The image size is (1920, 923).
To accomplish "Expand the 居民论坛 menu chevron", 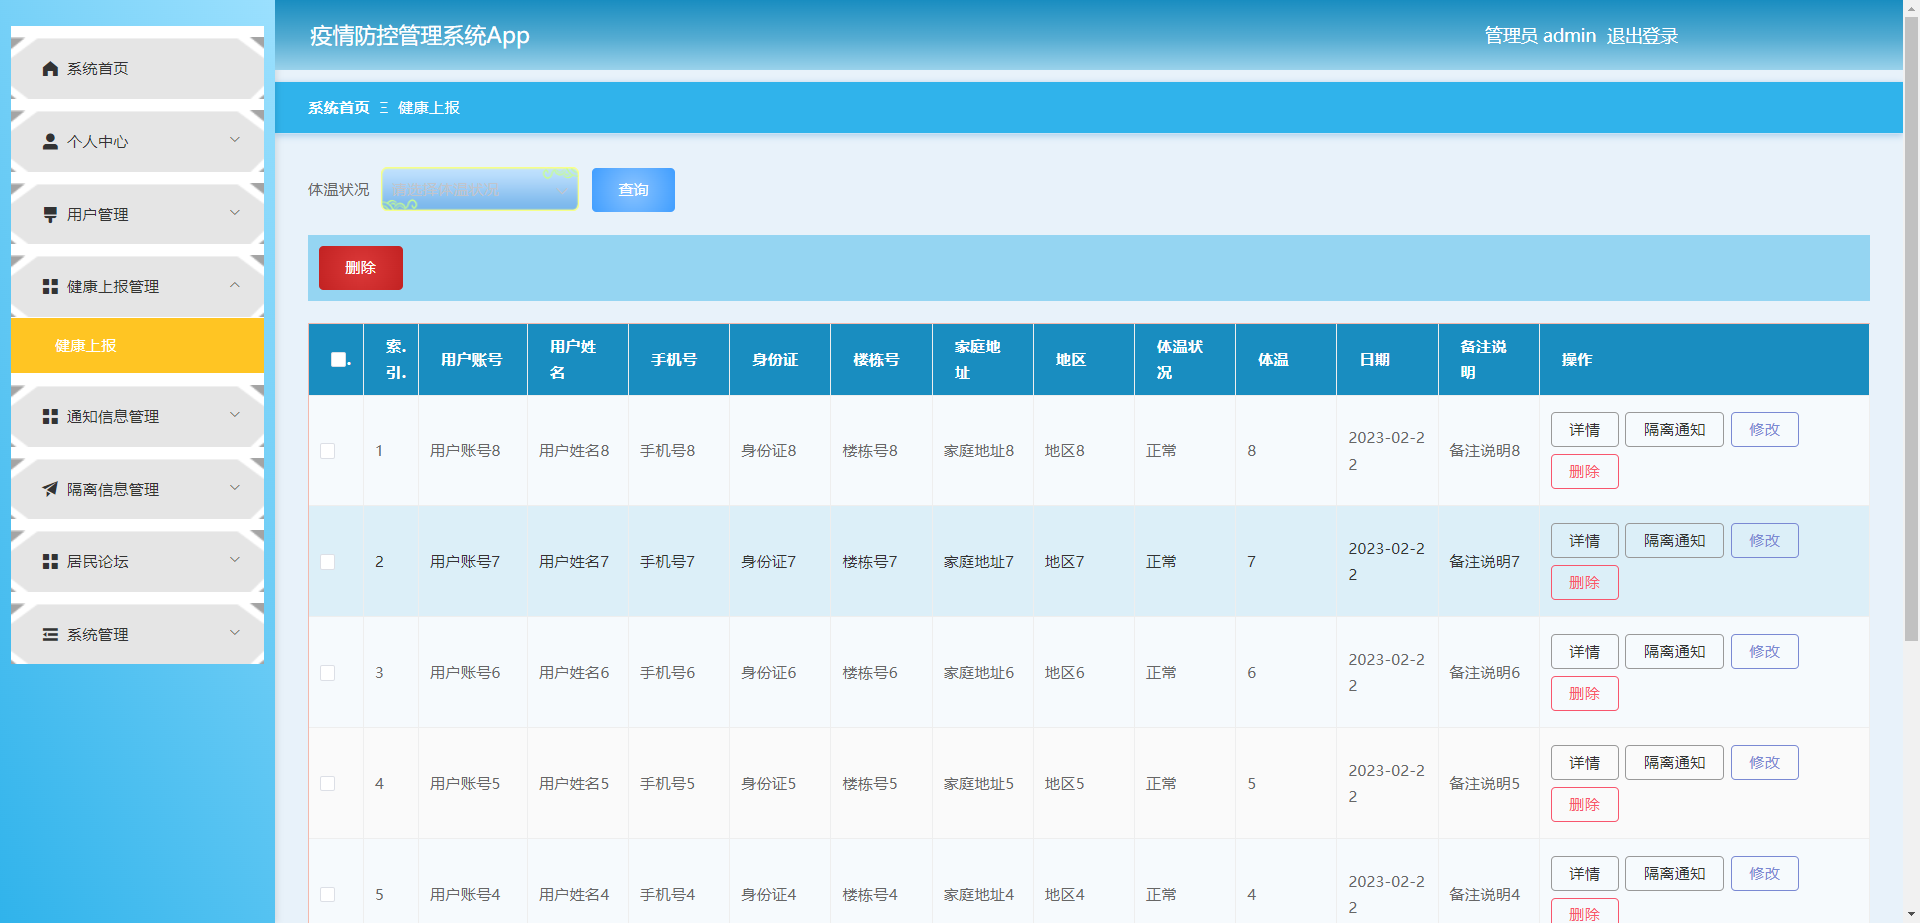I will (x=235, y=560).
